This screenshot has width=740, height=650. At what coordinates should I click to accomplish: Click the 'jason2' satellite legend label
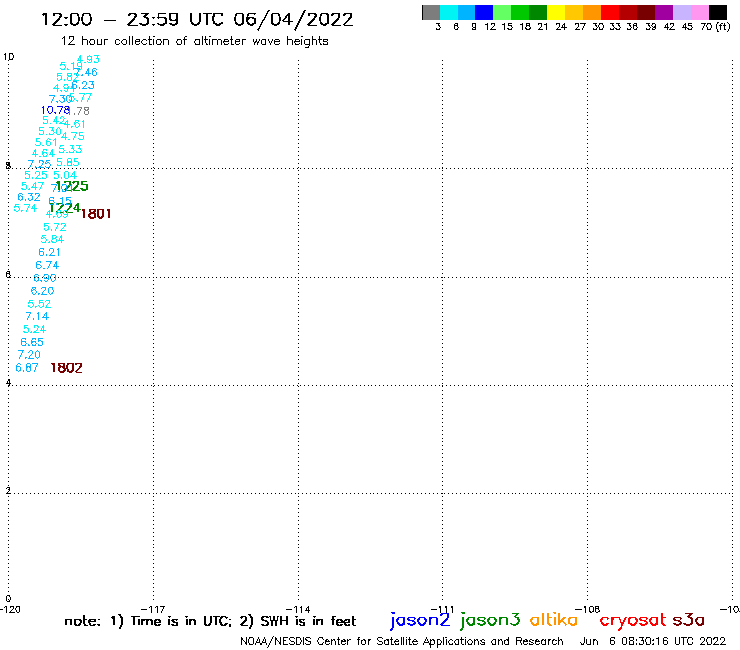click(x=420, y=620)
